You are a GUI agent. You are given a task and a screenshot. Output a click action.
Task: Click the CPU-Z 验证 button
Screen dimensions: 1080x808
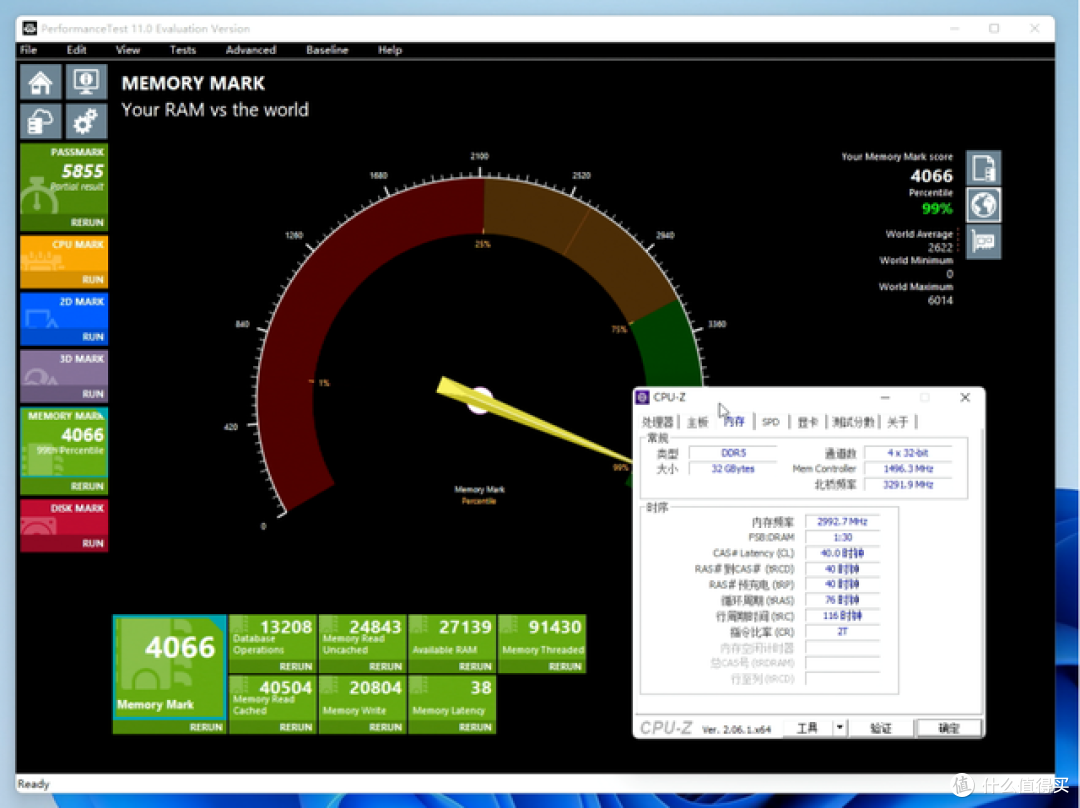click(x=881, y=728)
